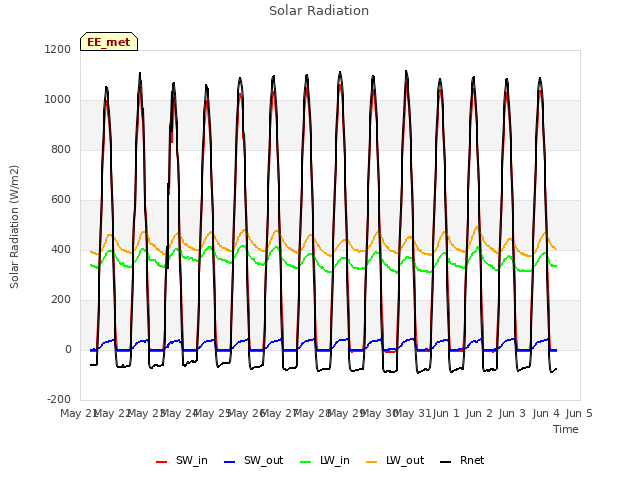640x480 pixels.
Task: Click the Time x-axis label
Action: click(566, 429)
